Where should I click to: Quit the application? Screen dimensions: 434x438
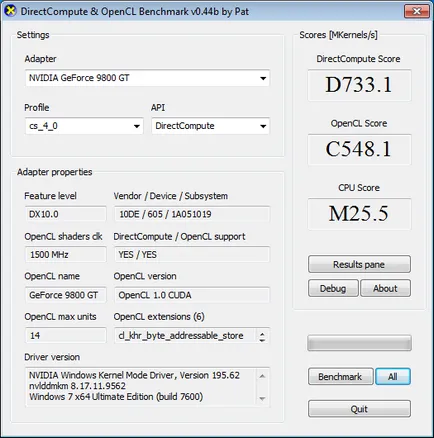click(359, 409)
